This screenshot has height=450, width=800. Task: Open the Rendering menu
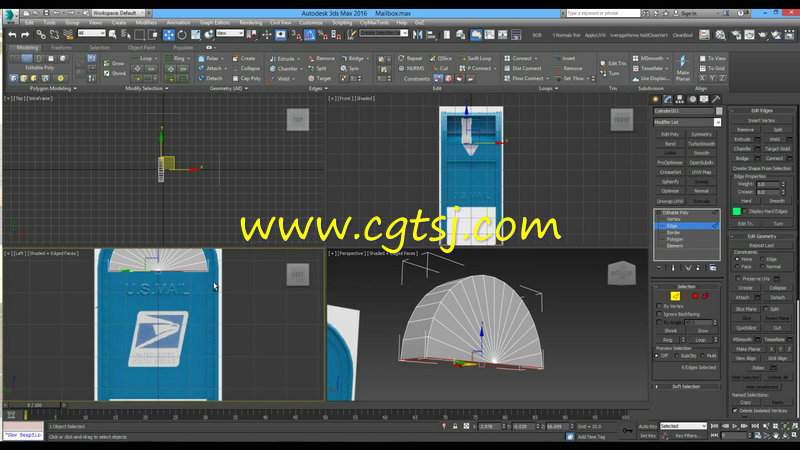coord(251,23)
